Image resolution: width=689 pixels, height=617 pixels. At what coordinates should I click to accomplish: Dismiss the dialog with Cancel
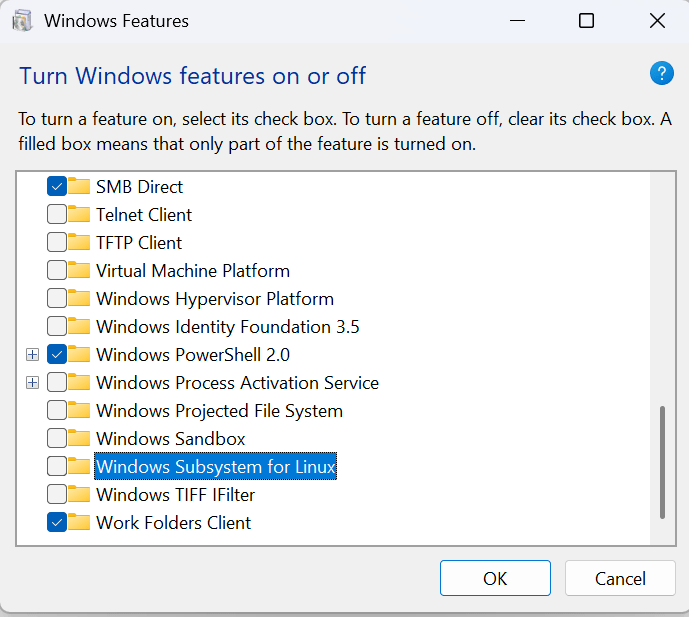pos(620,578)
